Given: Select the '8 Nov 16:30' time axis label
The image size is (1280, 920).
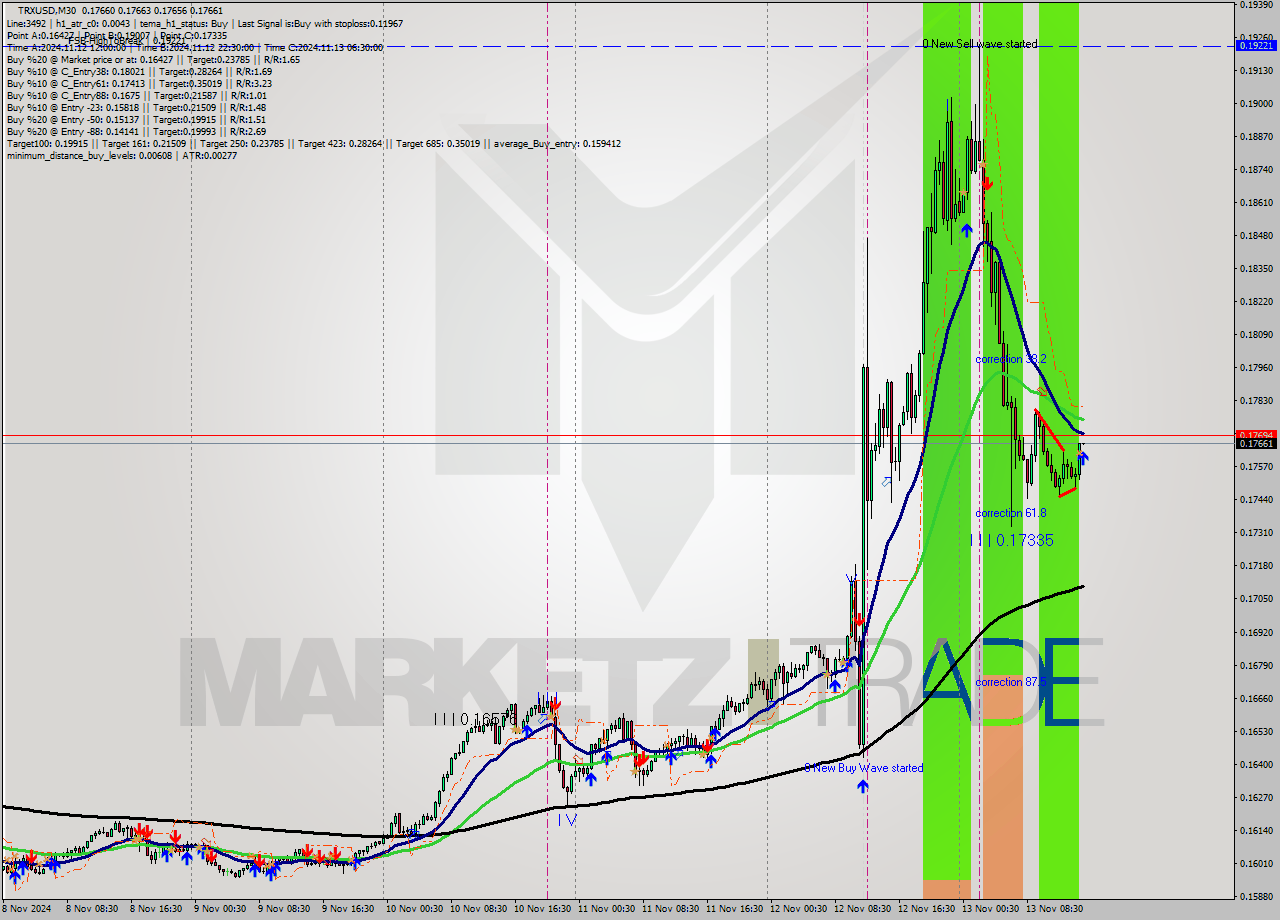Looking at the screenshot, I should click(158, 909).
